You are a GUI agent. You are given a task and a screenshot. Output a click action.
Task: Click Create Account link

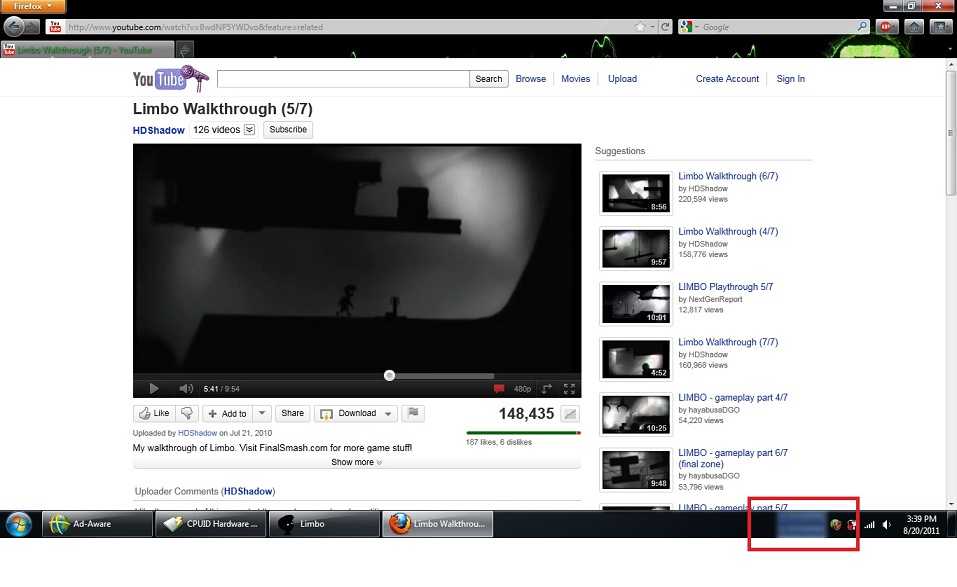(x=727, y=79)
